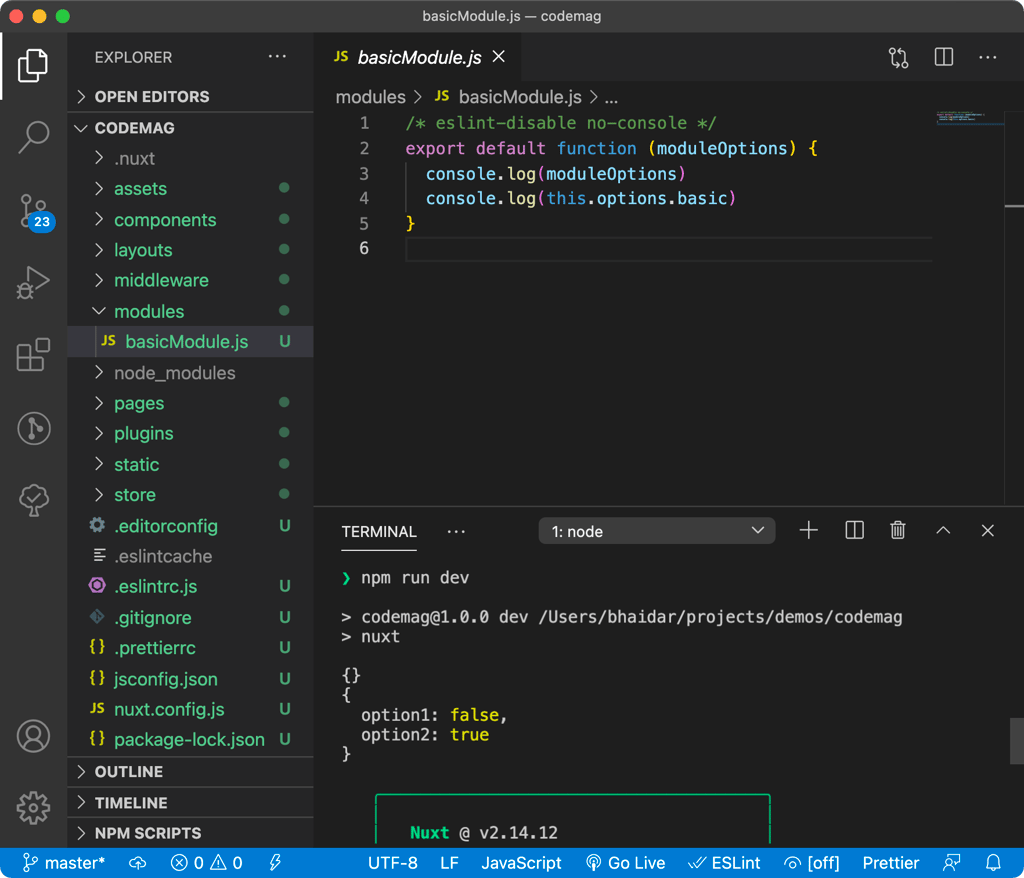Click the Open Changes compare icon
Screen dimensions: 1024x878
pos(899,57)
